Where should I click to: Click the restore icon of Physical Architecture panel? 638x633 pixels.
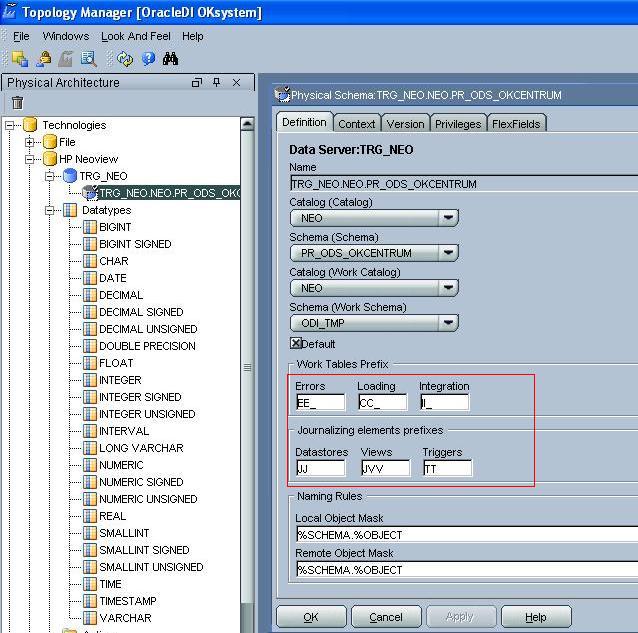coord(197,83)
